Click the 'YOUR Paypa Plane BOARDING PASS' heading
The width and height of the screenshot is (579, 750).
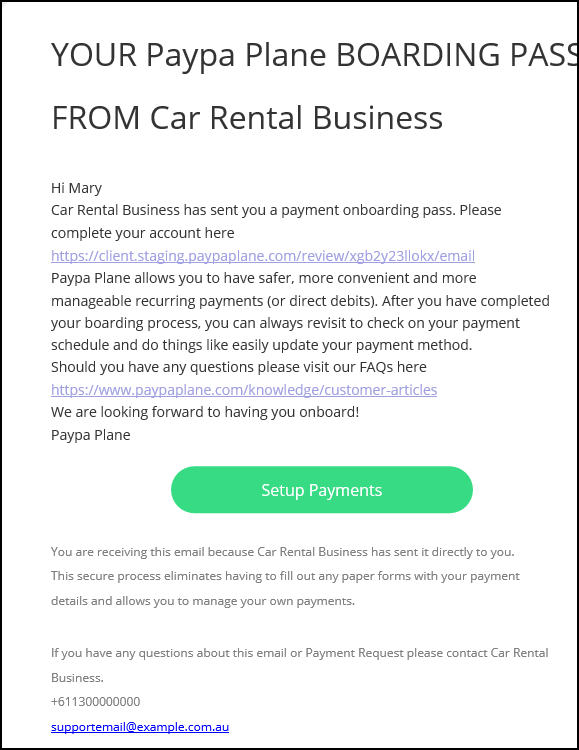tap(314, 55)
